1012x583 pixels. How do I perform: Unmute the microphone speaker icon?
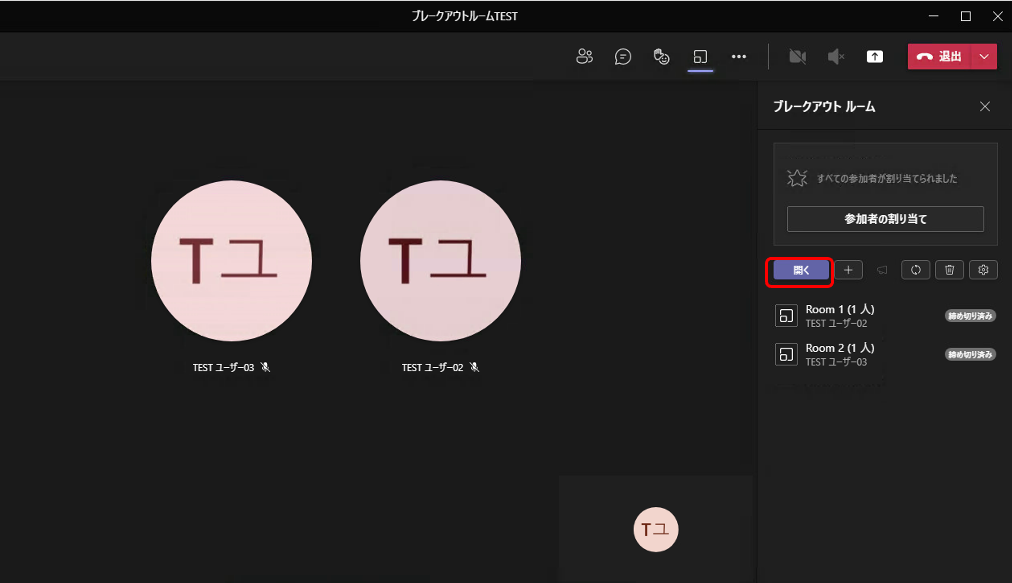(836, 57)
